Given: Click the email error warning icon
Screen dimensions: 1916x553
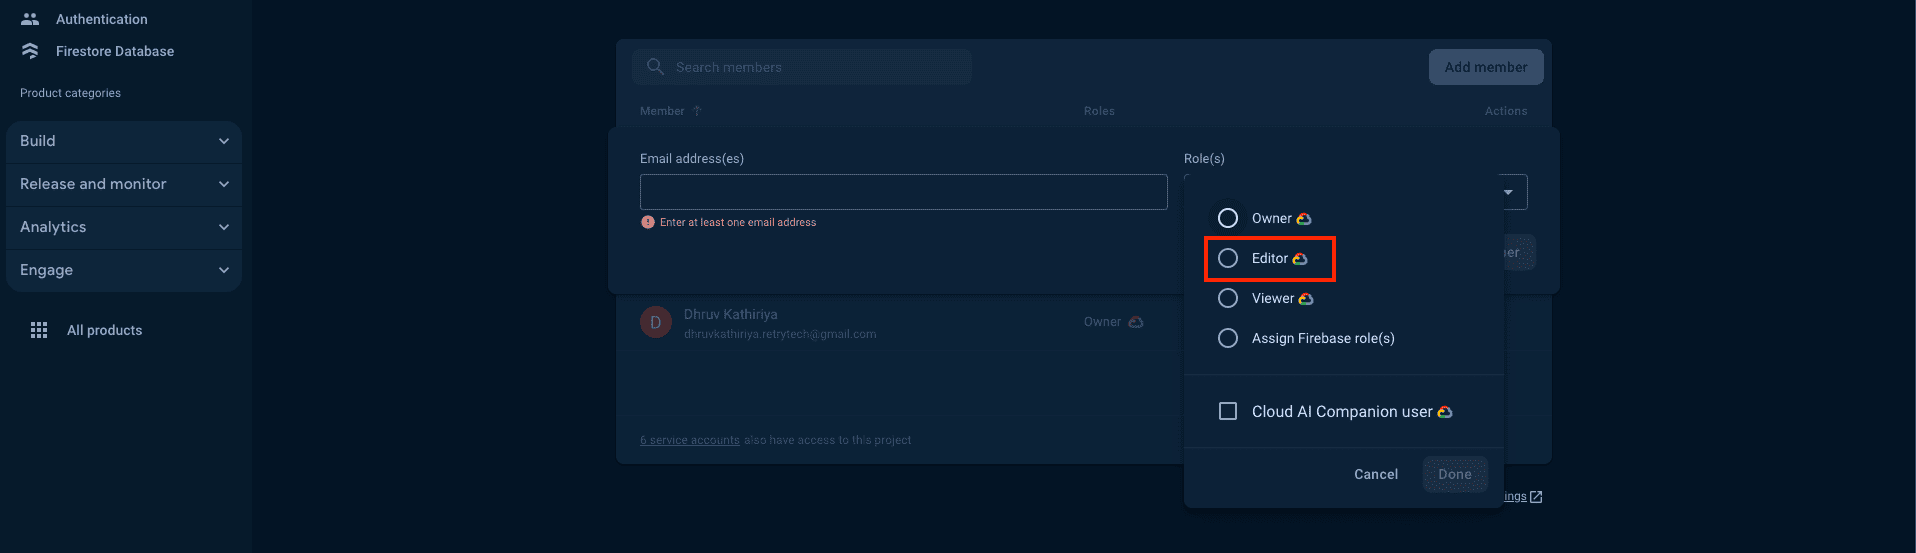Looking at the screenshot, I should point(648,222).
